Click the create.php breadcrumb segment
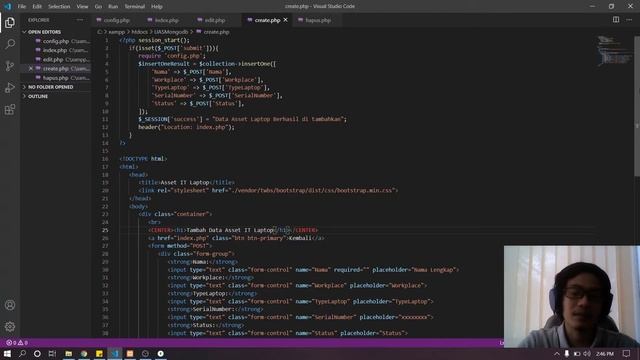Image resolution: width=640 pixels, height=360 pixels. tap(216, 32)
